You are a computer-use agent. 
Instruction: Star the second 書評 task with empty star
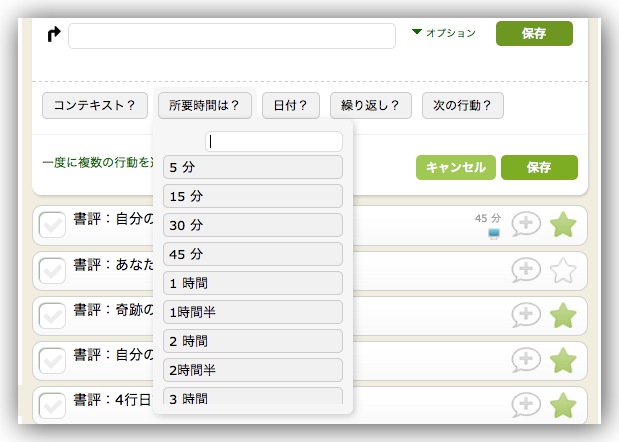tap(564, 270)
